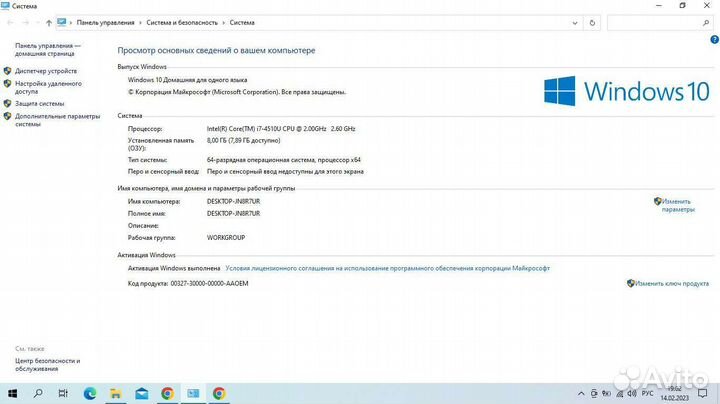Open the Microsoft license terms link
Screen dimensions: 720x404
click(388, 268)
